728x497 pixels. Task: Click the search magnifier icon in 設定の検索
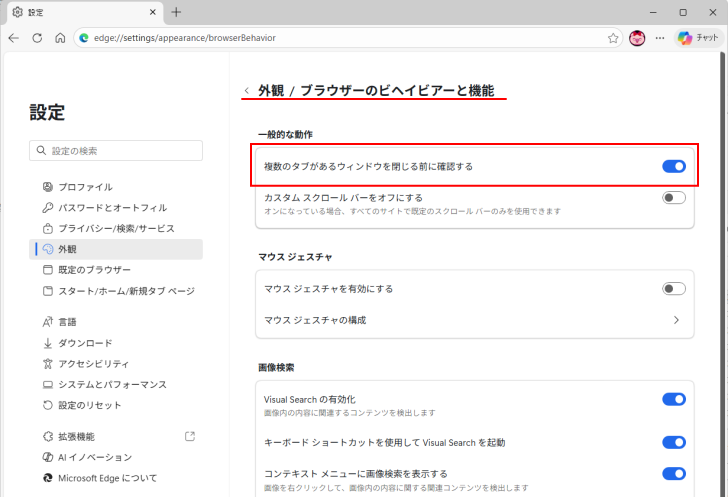[41, 150]
